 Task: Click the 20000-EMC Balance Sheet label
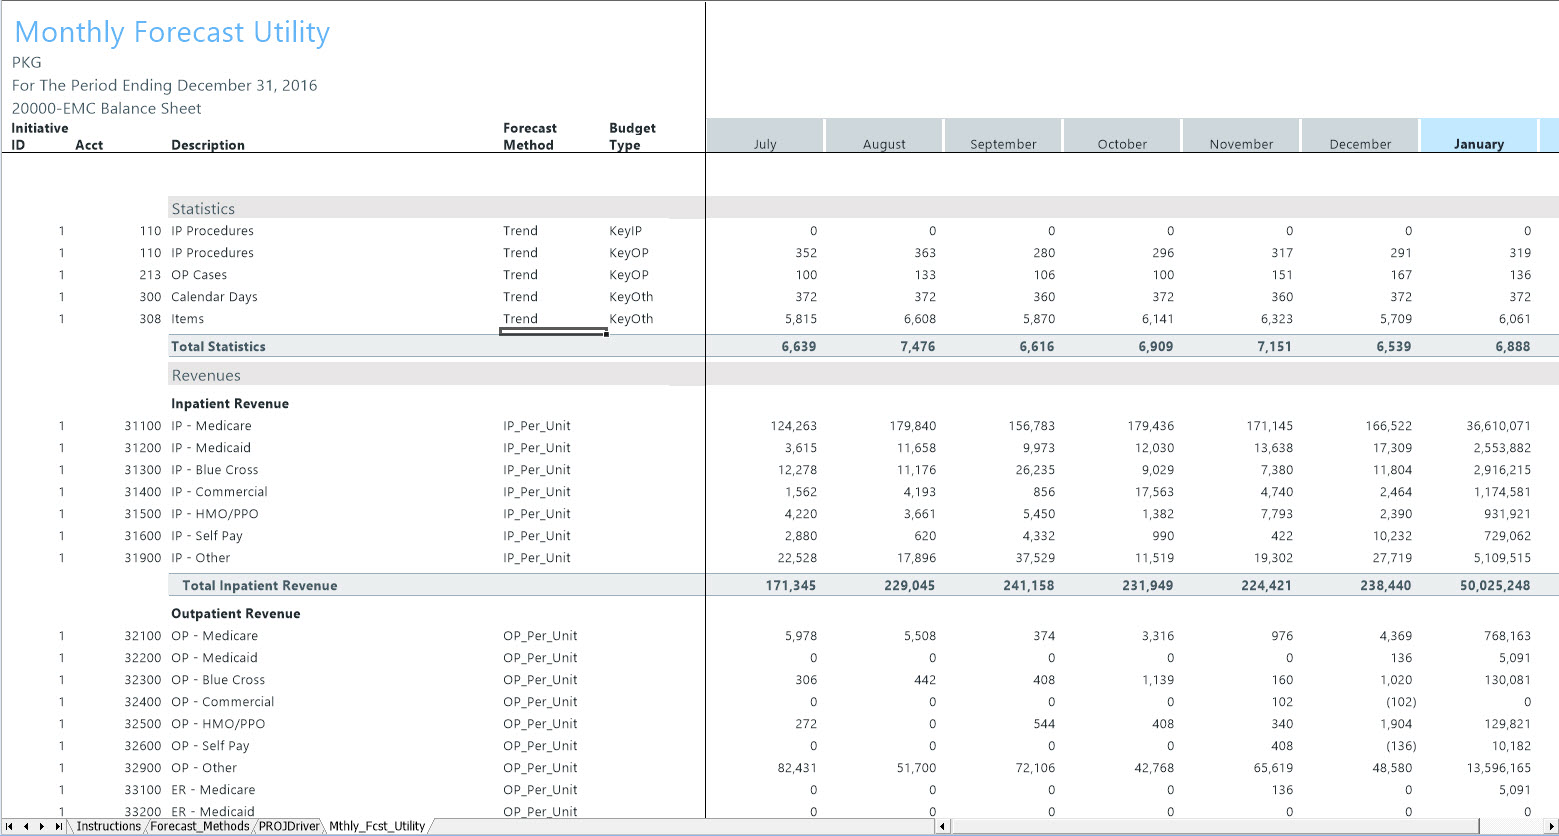pos(107,108)
